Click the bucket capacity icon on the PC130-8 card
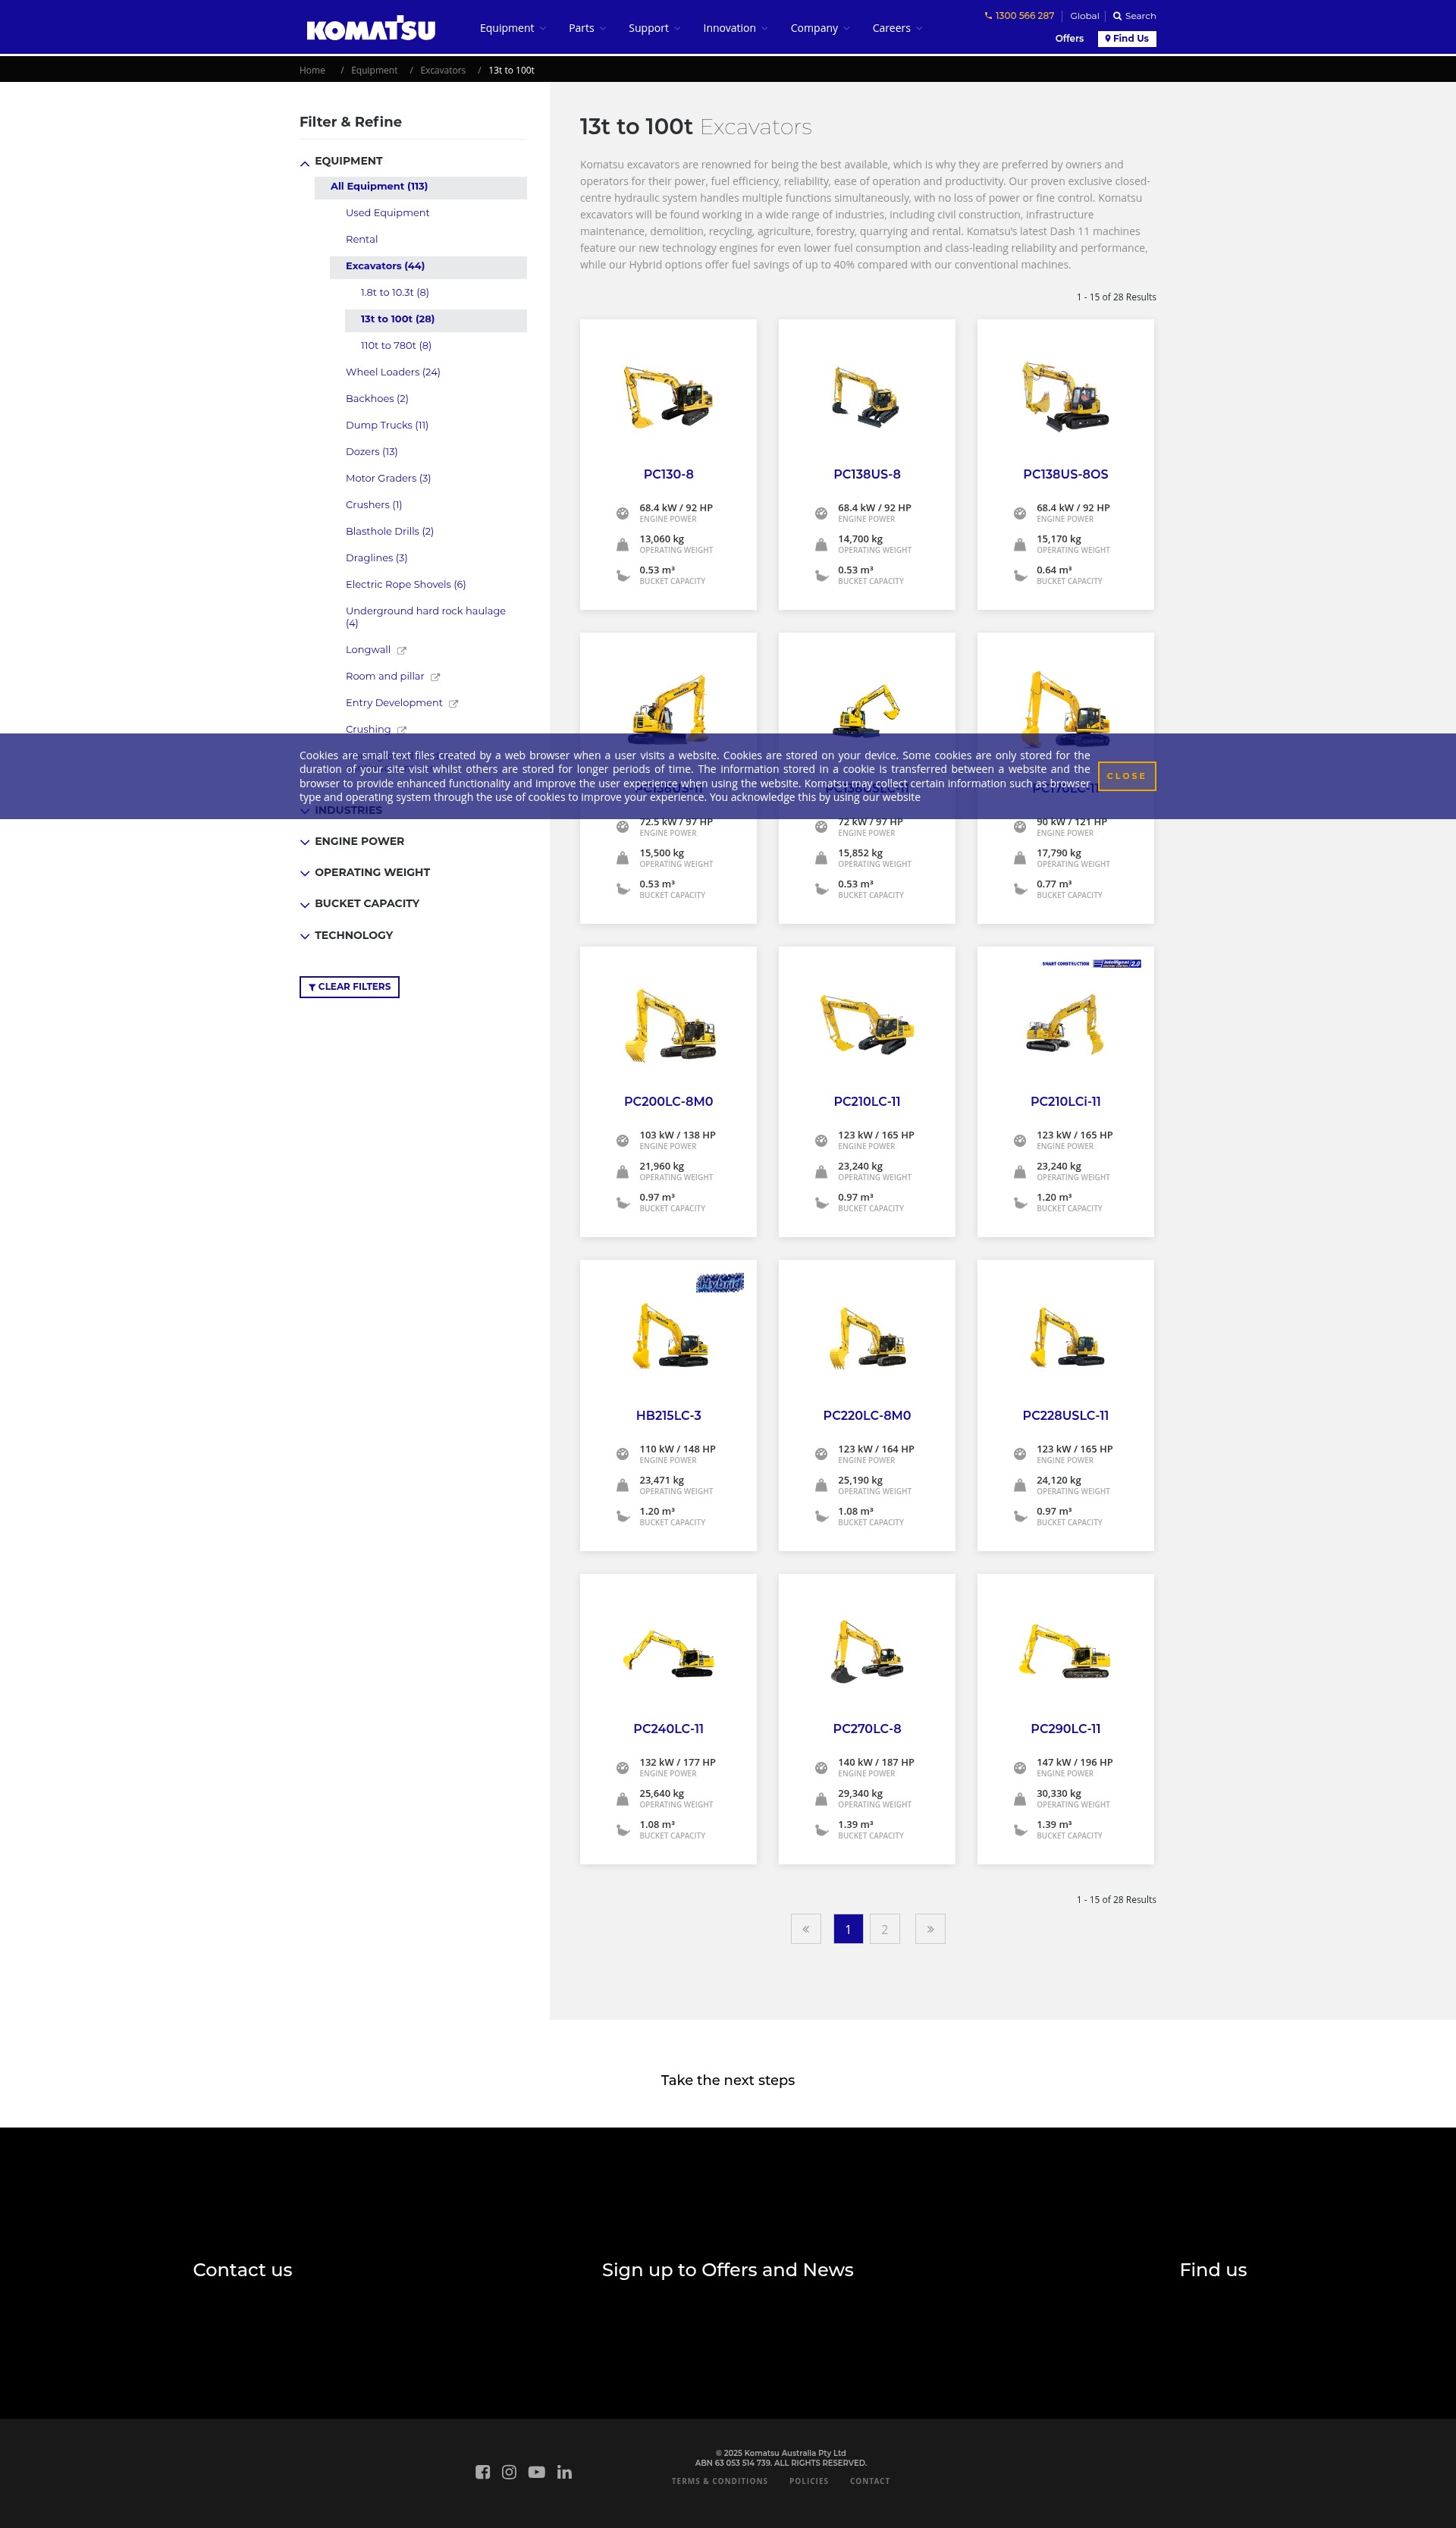This screenshot has width=1456, height=2528. pyautogui.click(x=622, y=575)
